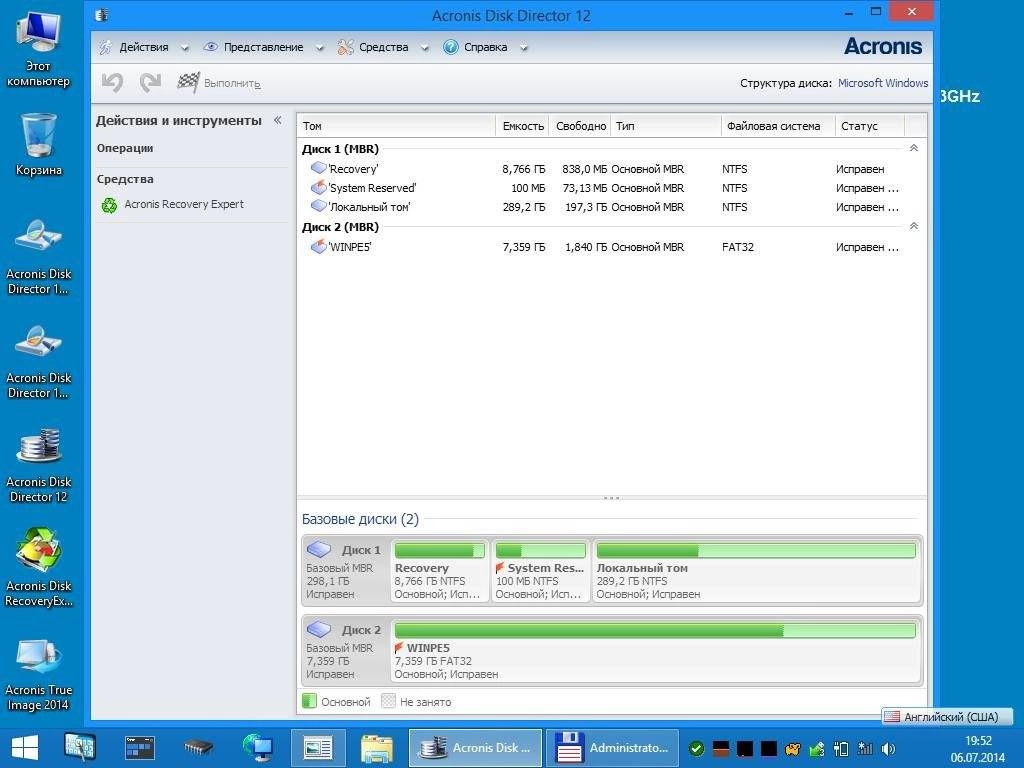Screen dimensions: 1024x768
Task: Click the Microsoft Windows disk structure link
Action: (883, 83)
